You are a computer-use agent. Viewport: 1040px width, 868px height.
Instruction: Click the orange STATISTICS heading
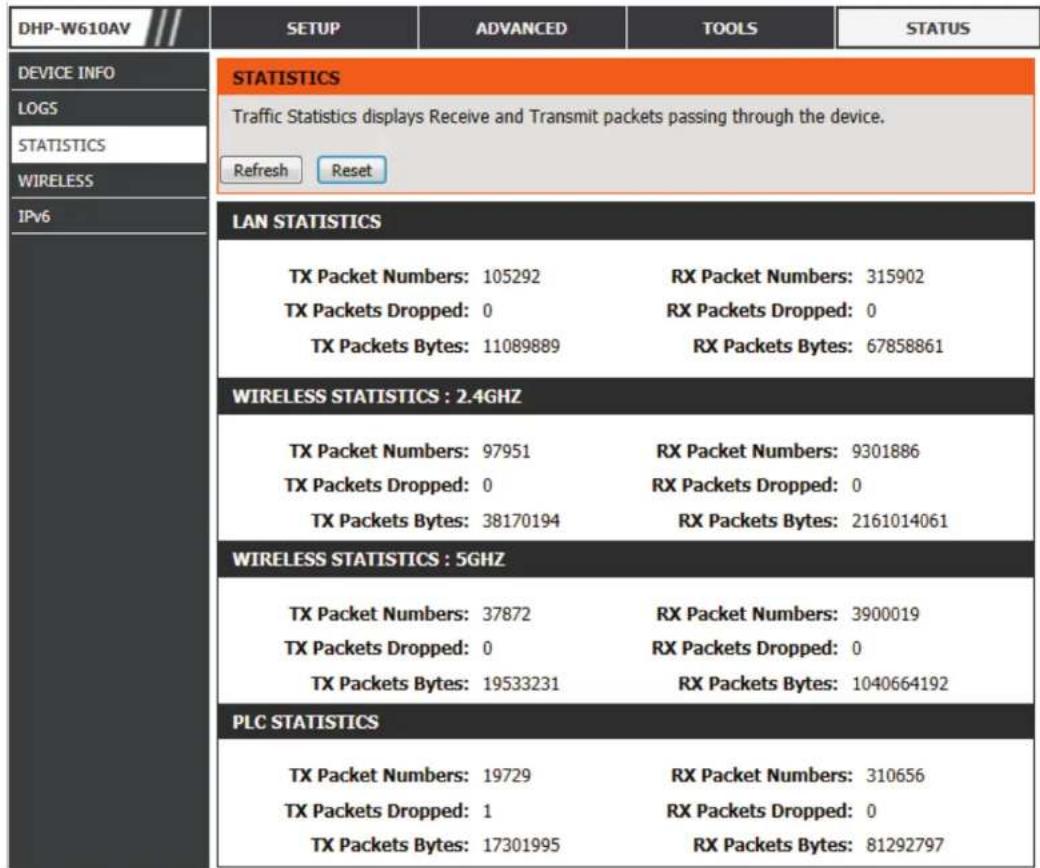(286, 78)
